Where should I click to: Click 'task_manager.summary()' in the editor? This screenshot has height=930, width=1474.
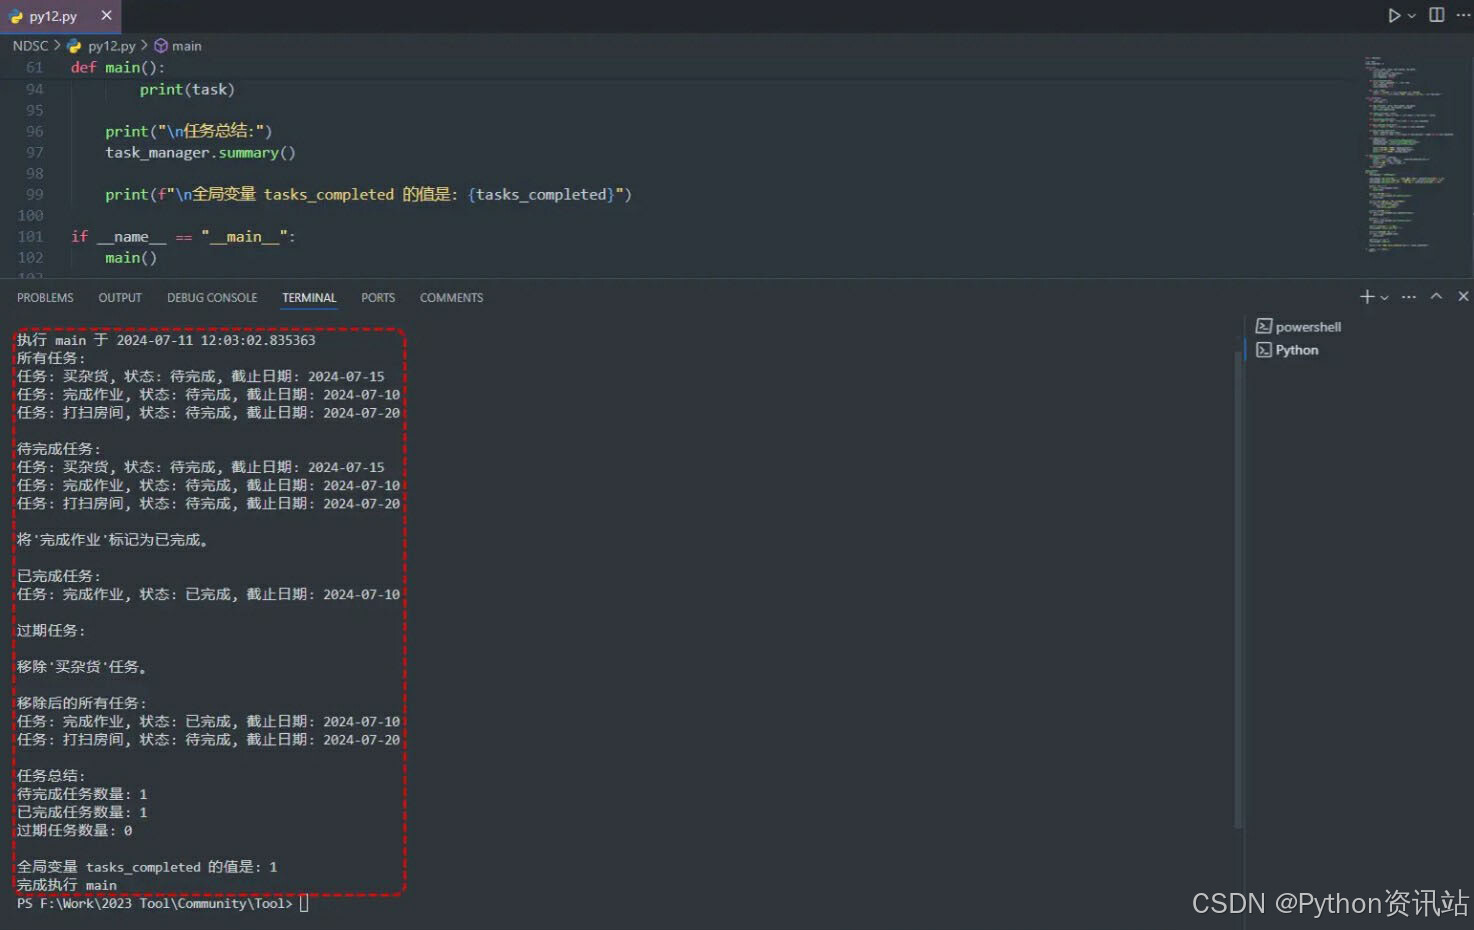point(200,153)
